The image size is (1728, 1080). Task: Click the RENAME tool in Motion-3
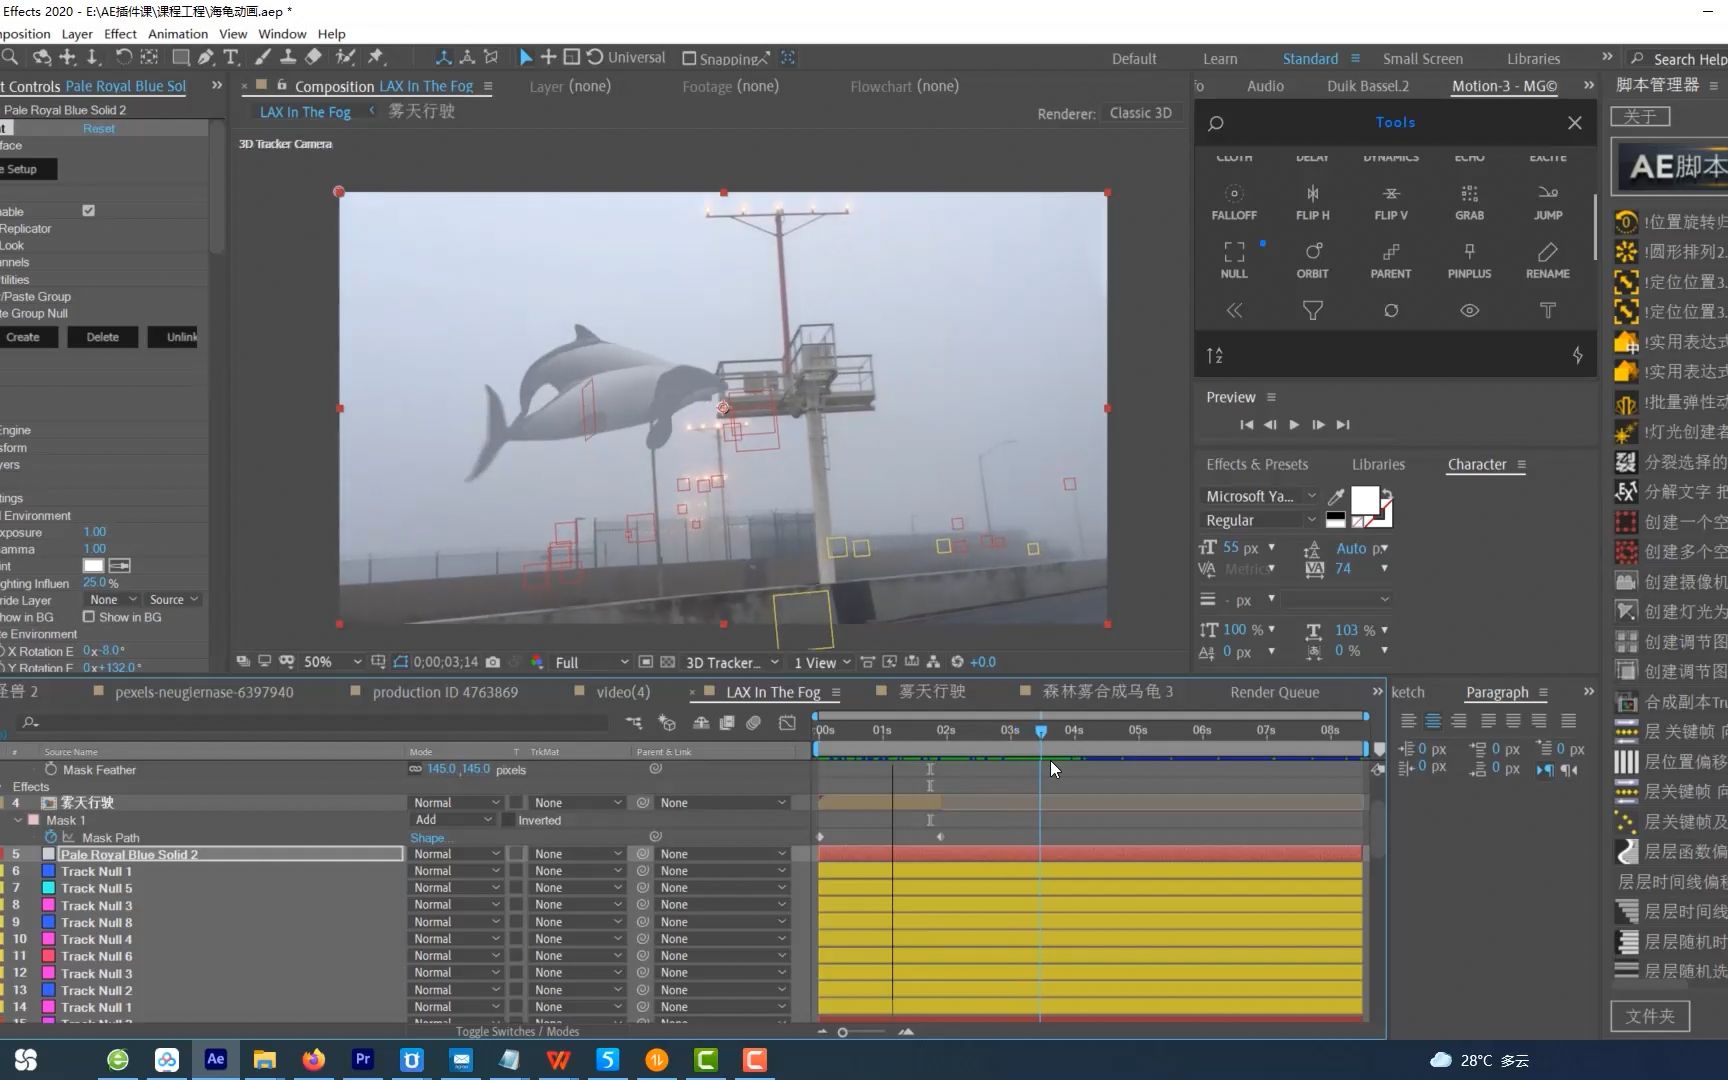pos(1548,260)
